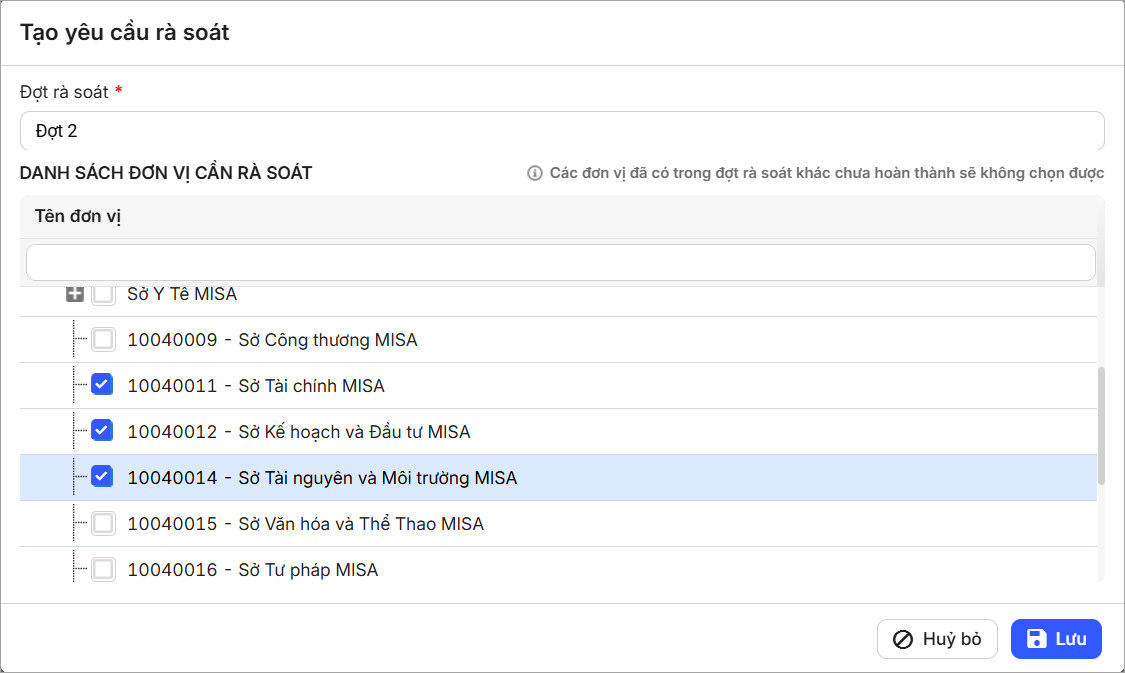Select row 10040009 - Sở Công thương MISA
Screen dimensions: 1125x673
coord(272,340)
